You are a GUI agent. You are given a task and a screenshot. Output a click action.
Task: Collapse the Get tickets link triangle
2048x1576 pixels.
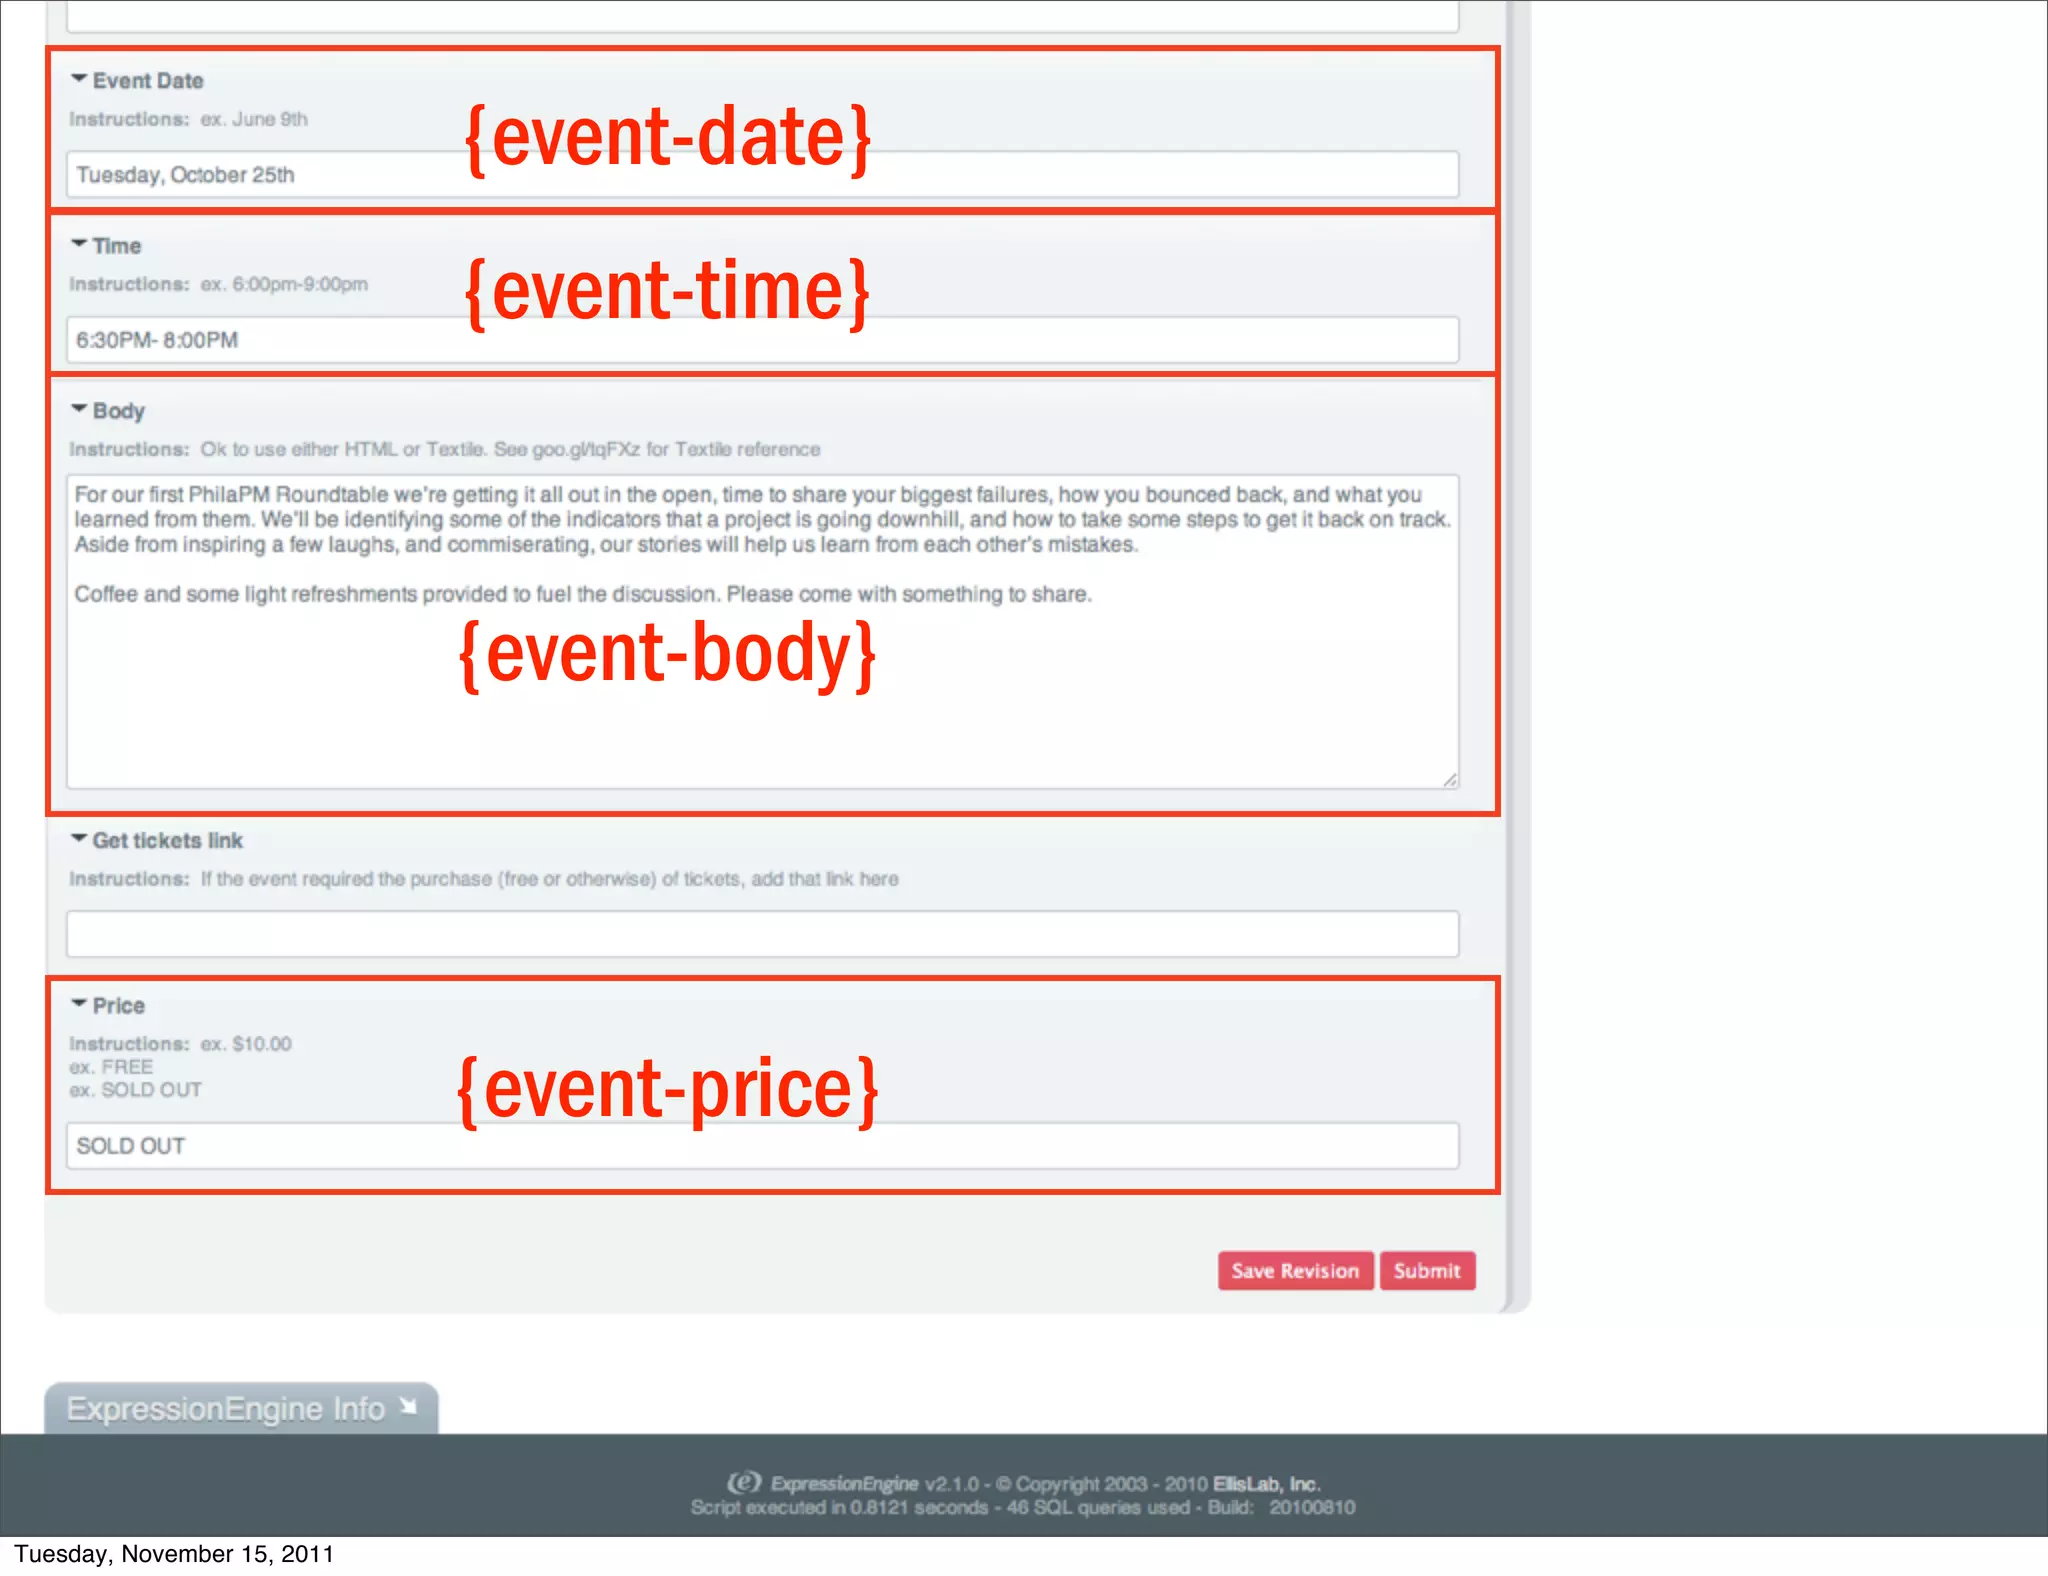click(79, 838)
